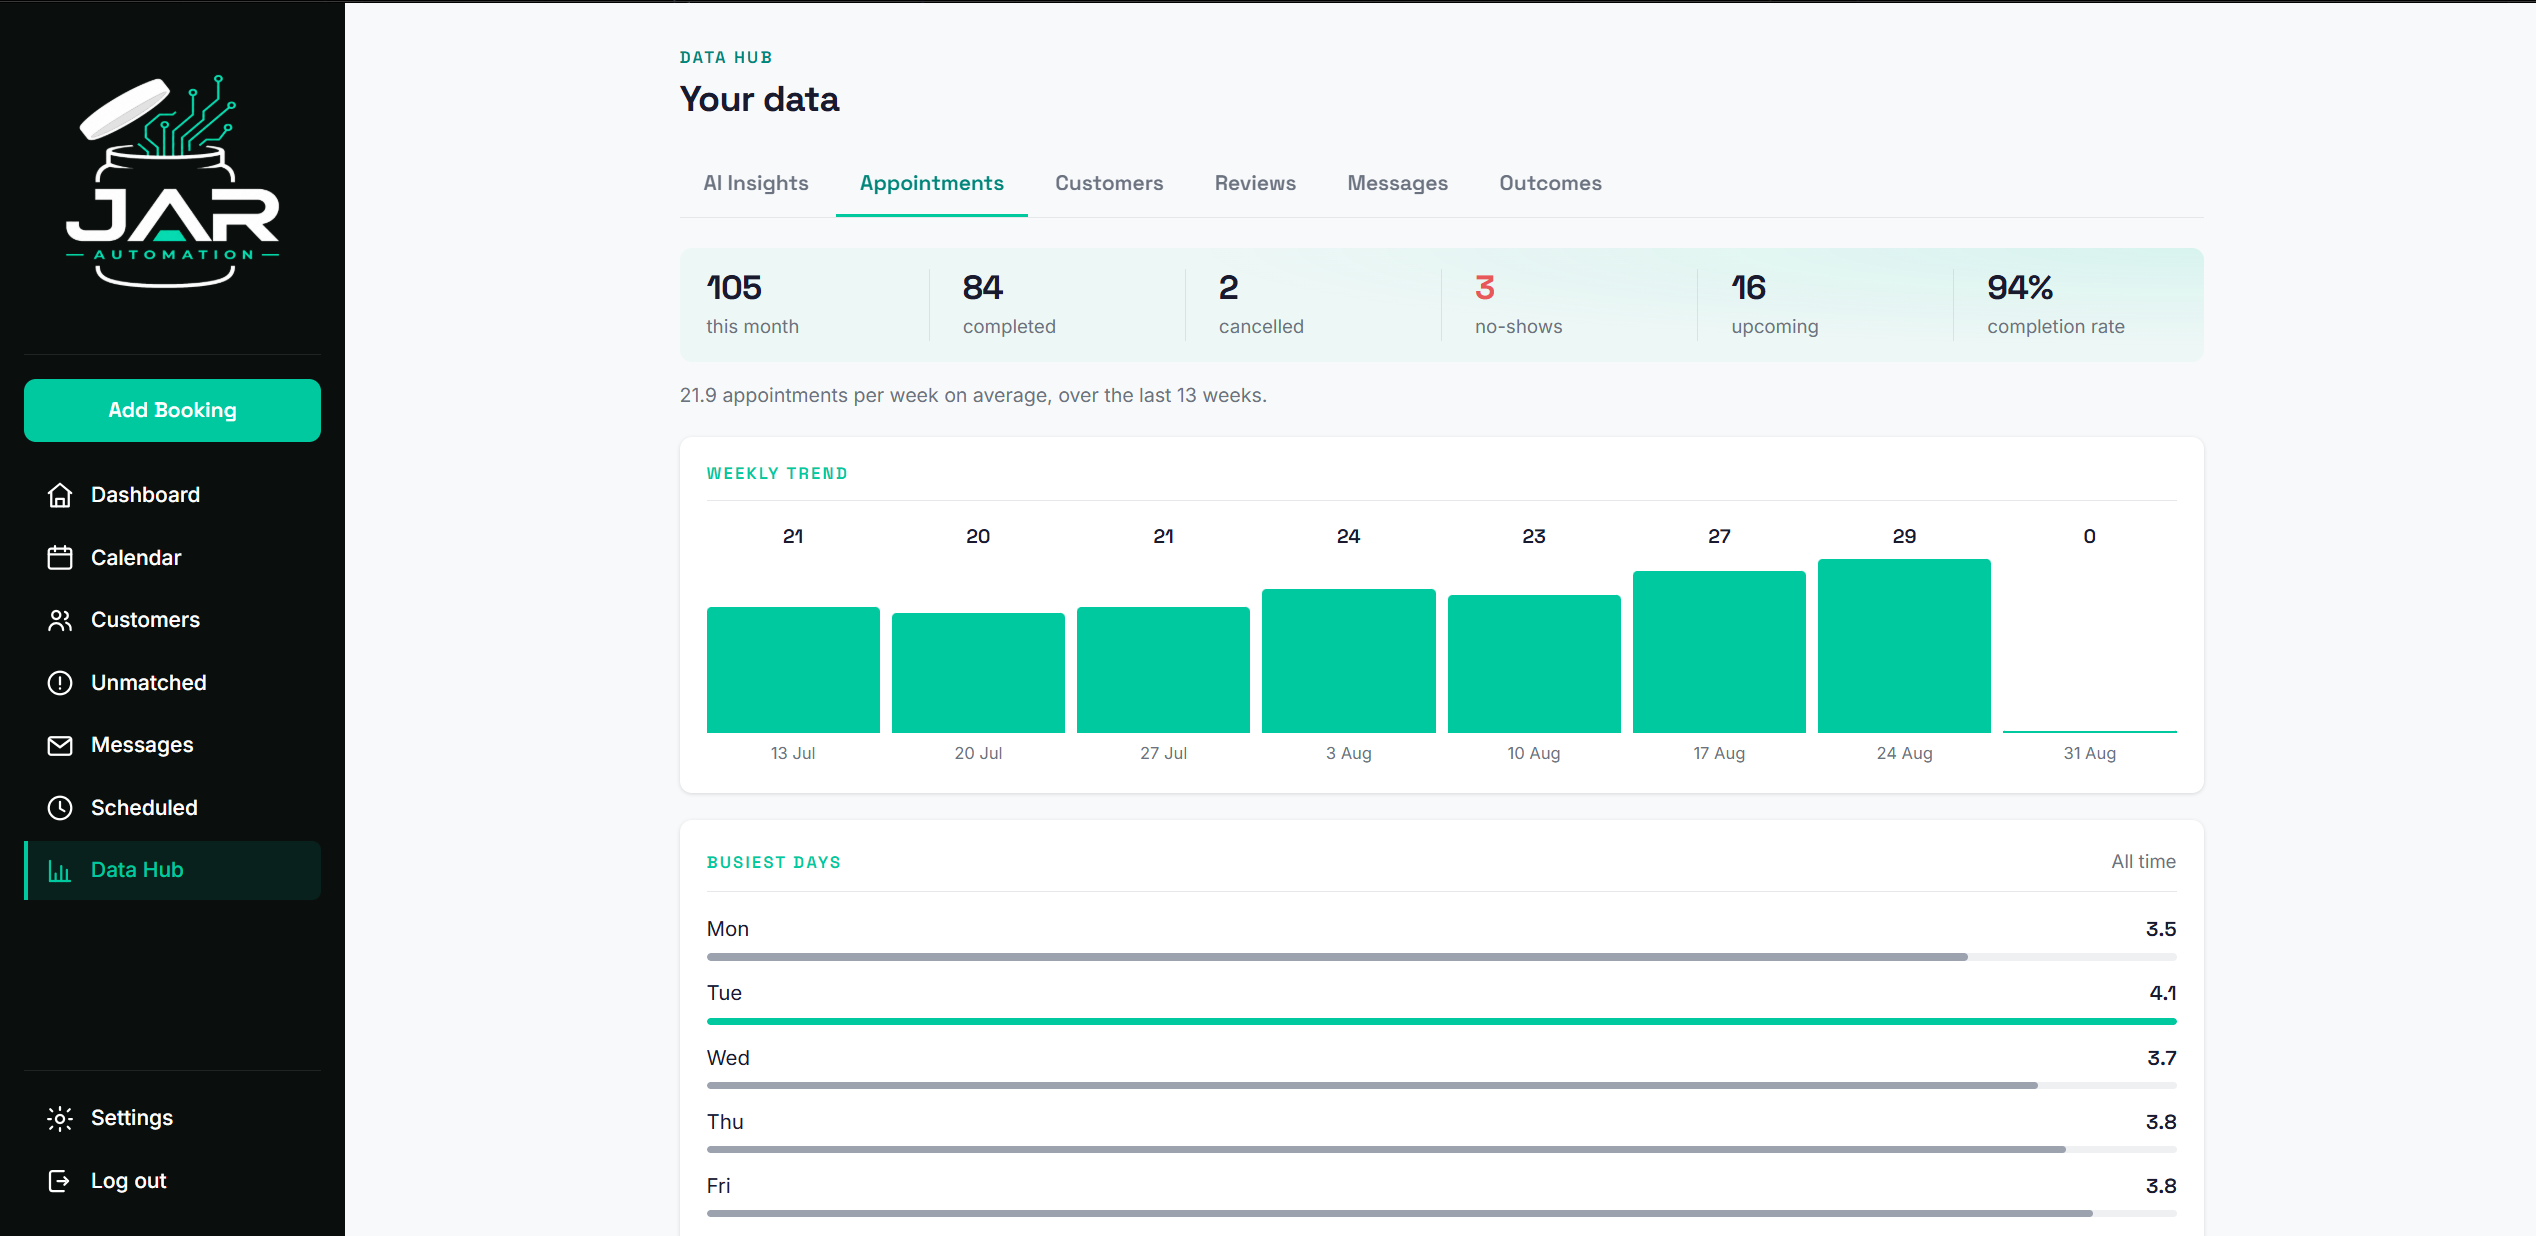
Task: Click the 24 Aug weekly trend bar
Action: [x=1904, y=646]
